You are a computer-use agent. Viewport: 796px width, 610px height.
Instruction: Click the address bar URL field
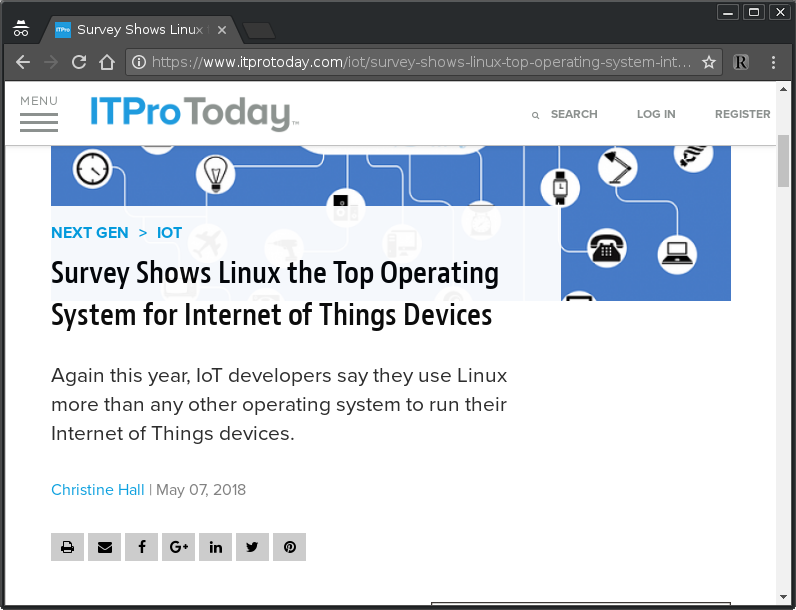(421, 62)
